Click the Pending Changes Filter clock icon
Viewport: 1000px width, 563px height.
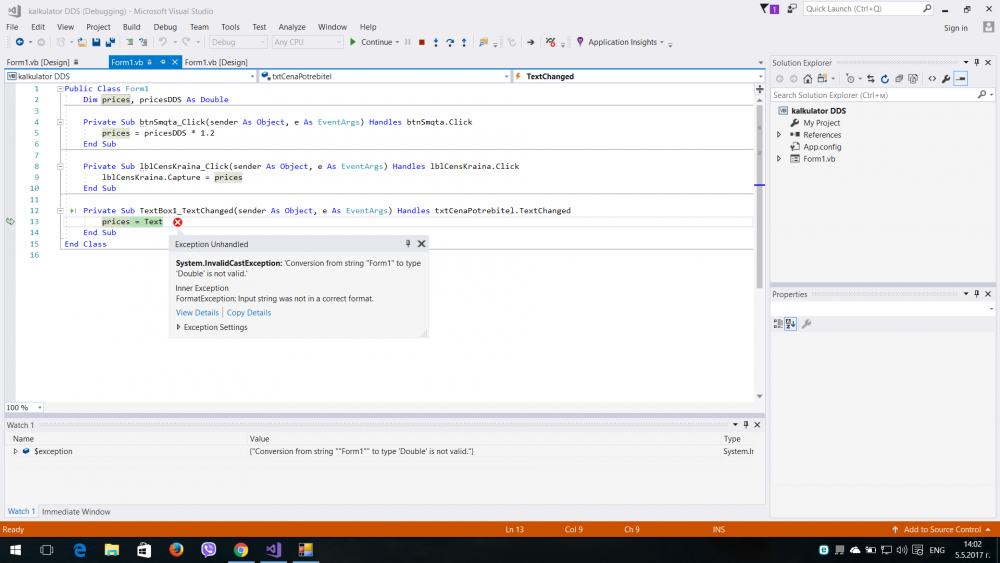click(x=849, y=79)
